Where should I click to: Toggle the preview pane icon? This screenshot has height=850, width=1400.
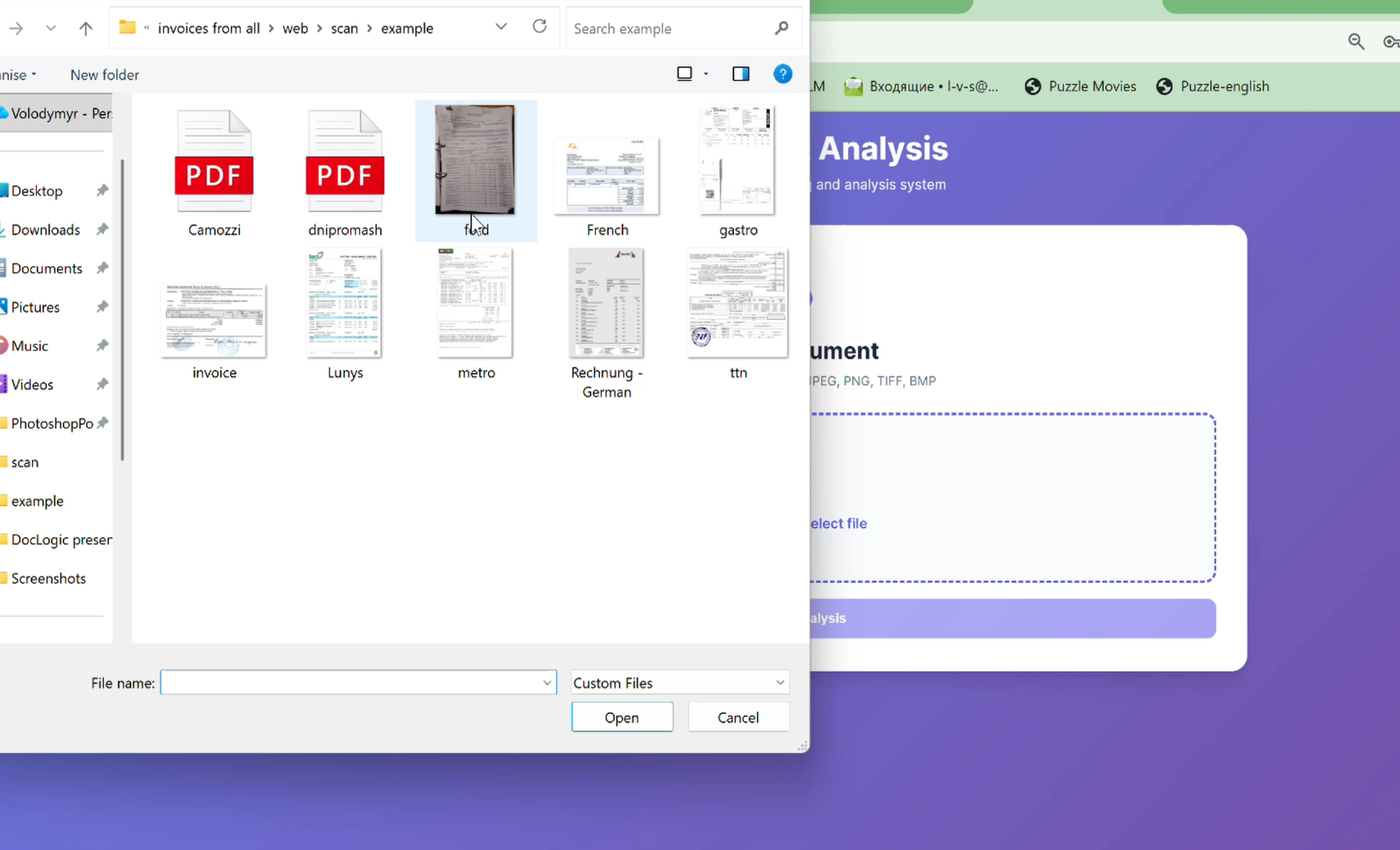[741, 74]
